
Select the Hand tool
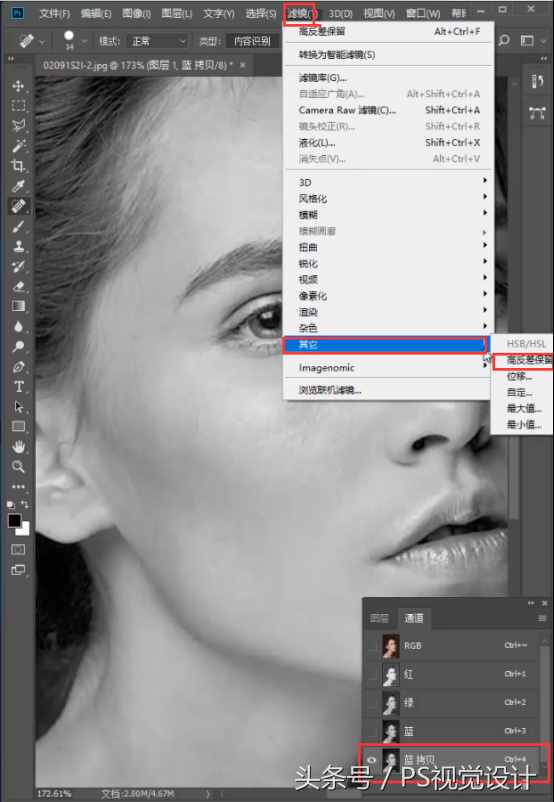coord(18,447)
